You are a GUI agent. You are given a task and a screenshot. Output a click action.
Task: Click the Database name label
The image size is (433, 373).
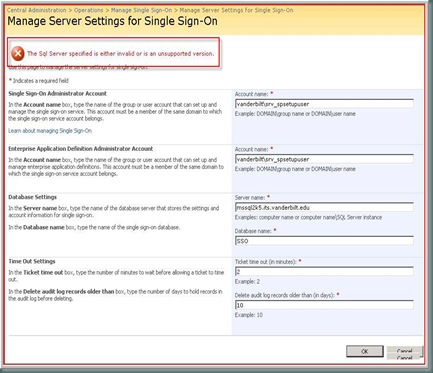[x=255, y=231]
